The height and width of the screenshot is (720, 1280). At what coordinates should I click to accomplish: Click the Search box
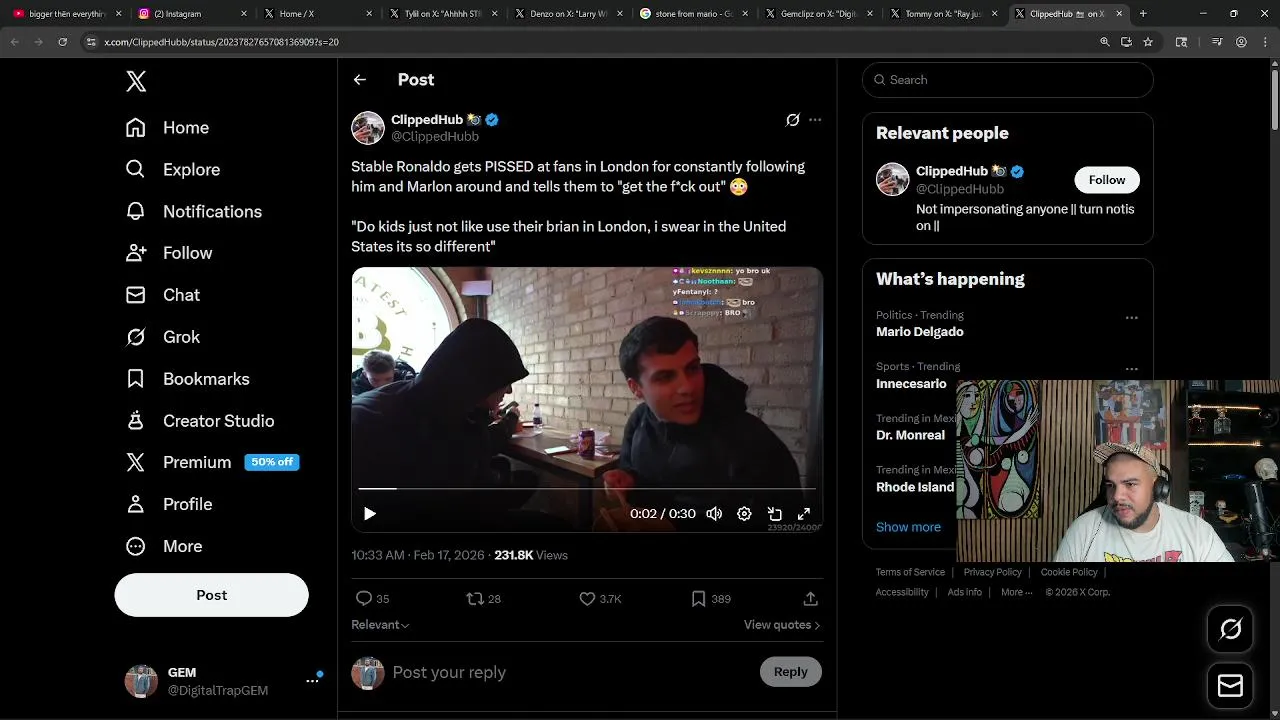pos(1008,80)
